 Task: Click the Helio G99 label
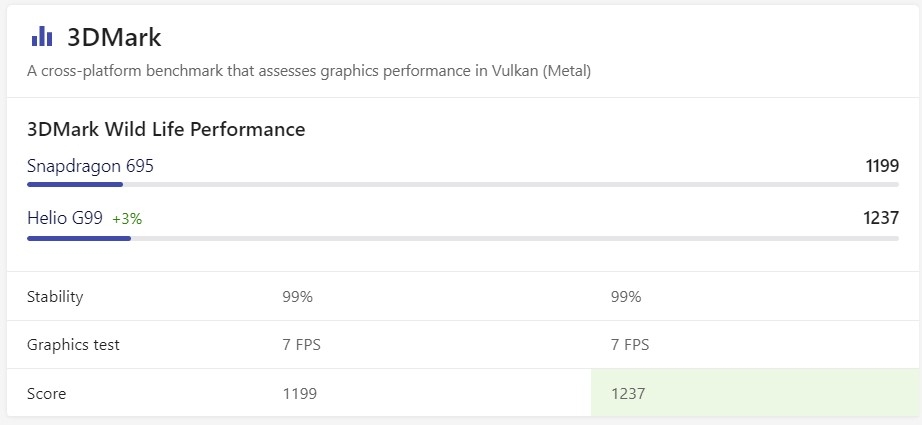click(65, 217)
